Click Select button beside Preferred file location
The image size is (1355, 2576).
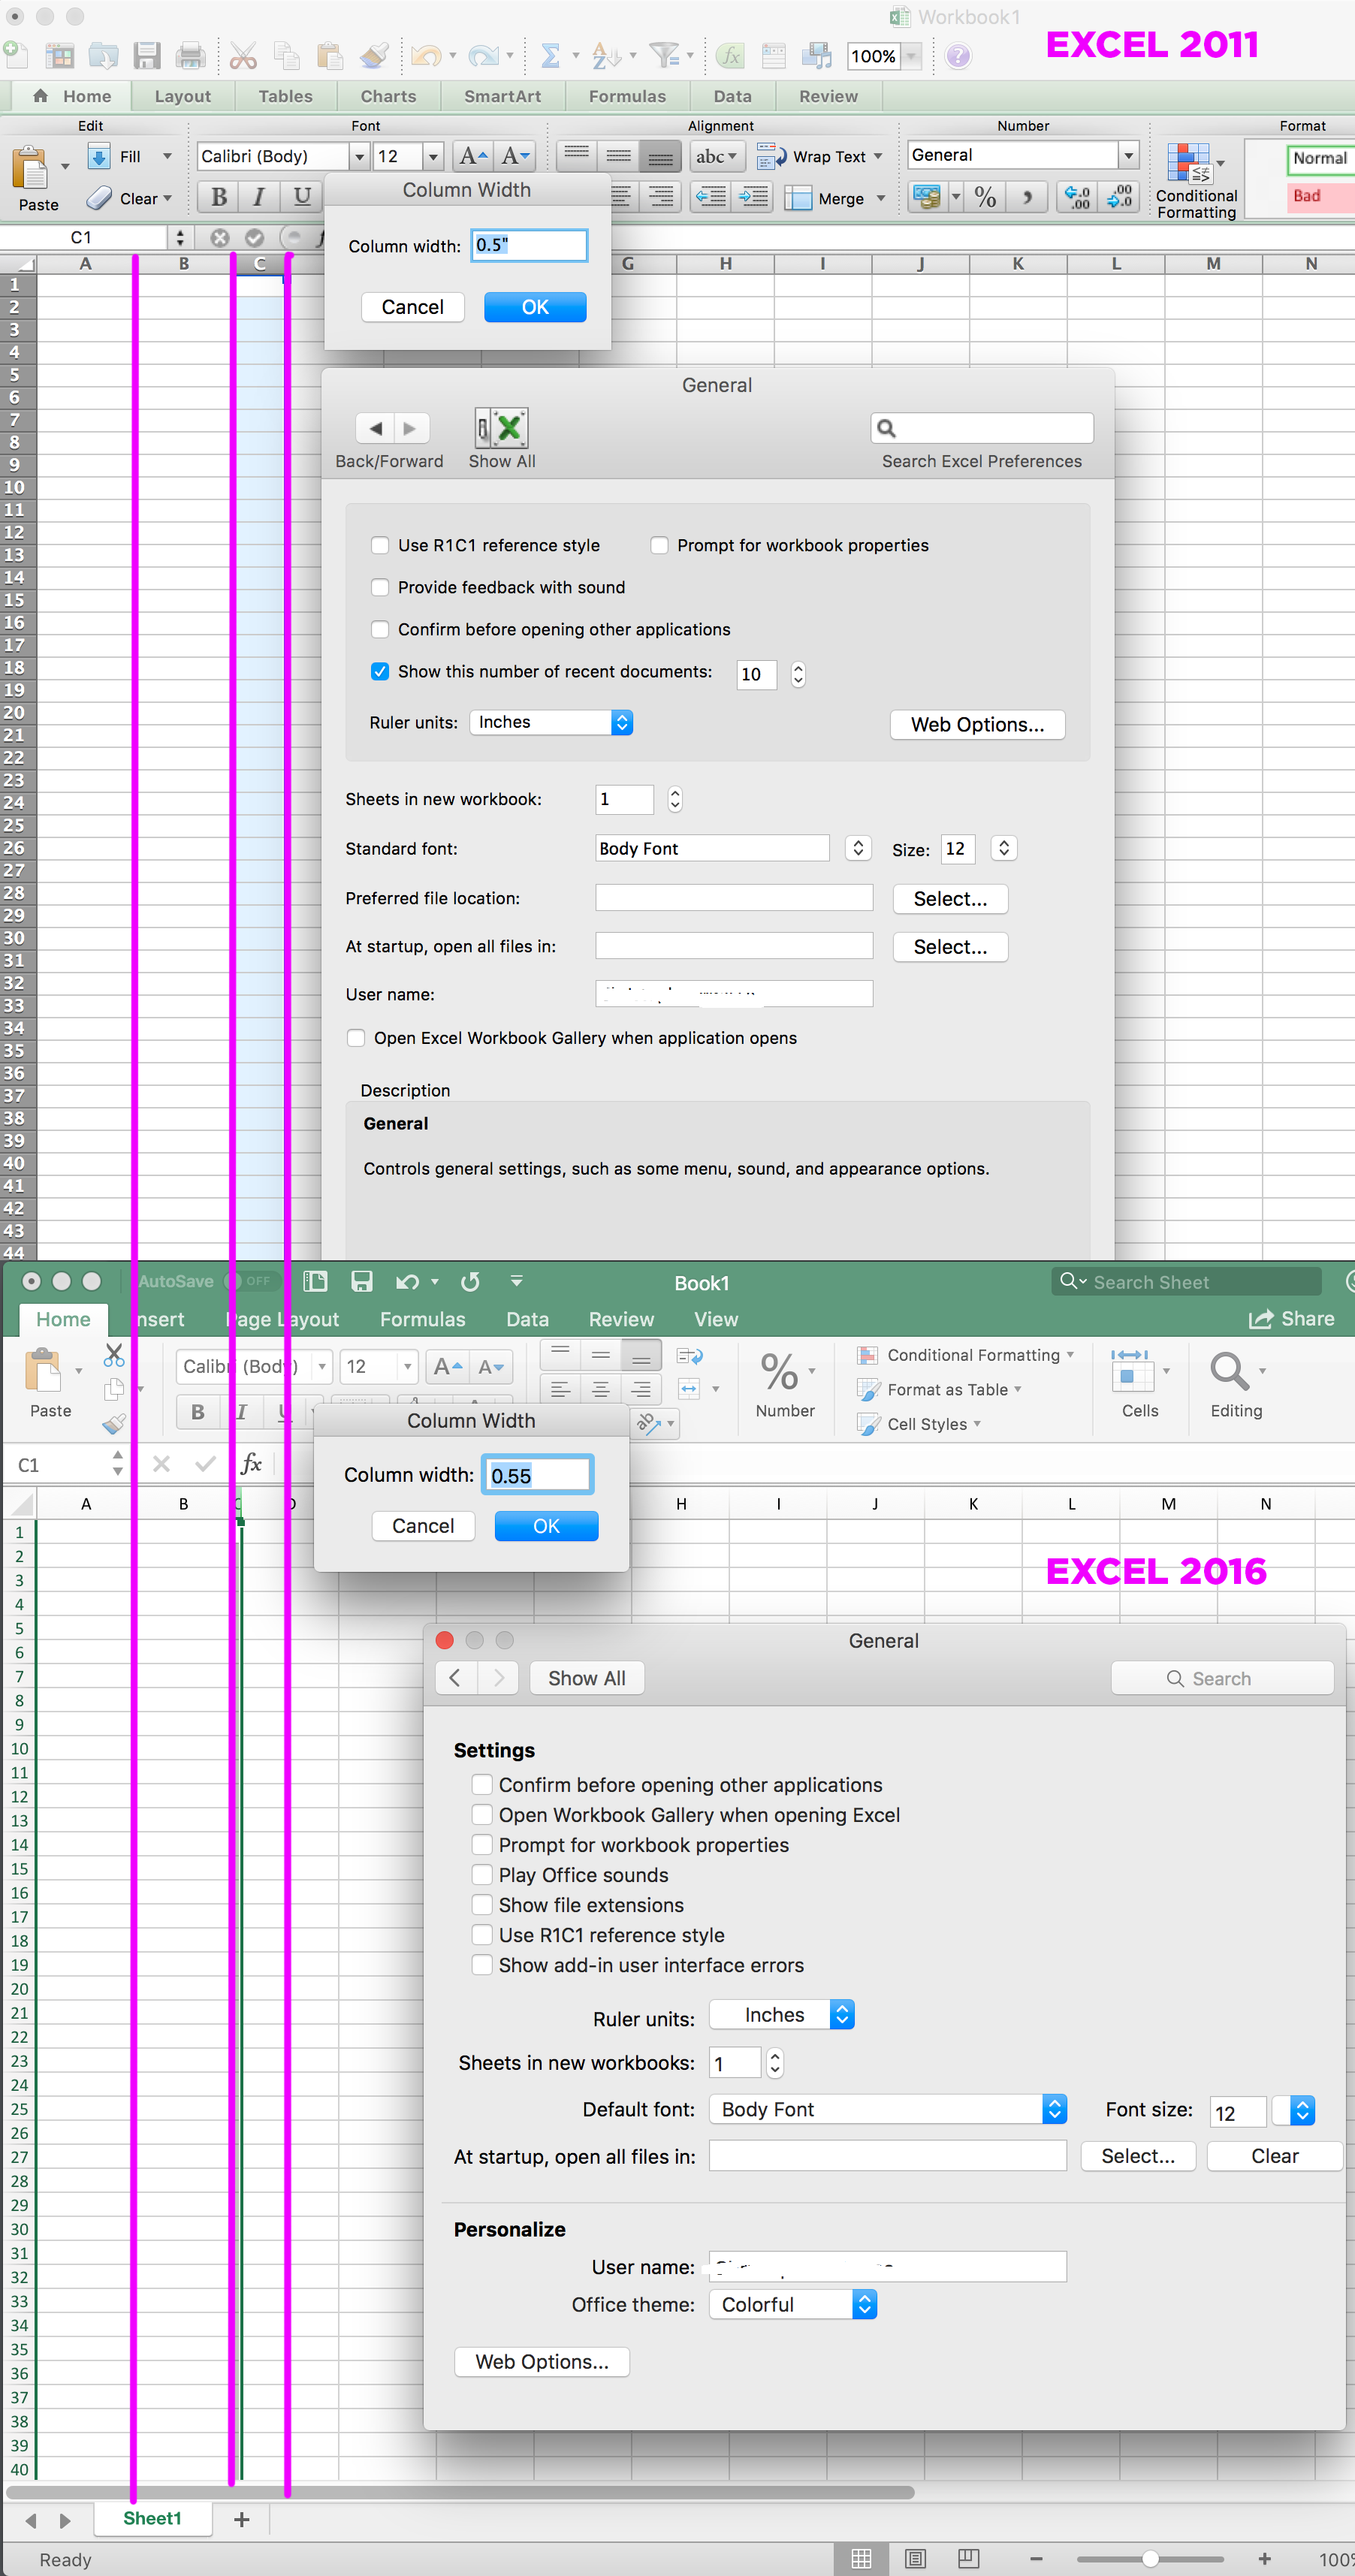[x=950, y=899]
